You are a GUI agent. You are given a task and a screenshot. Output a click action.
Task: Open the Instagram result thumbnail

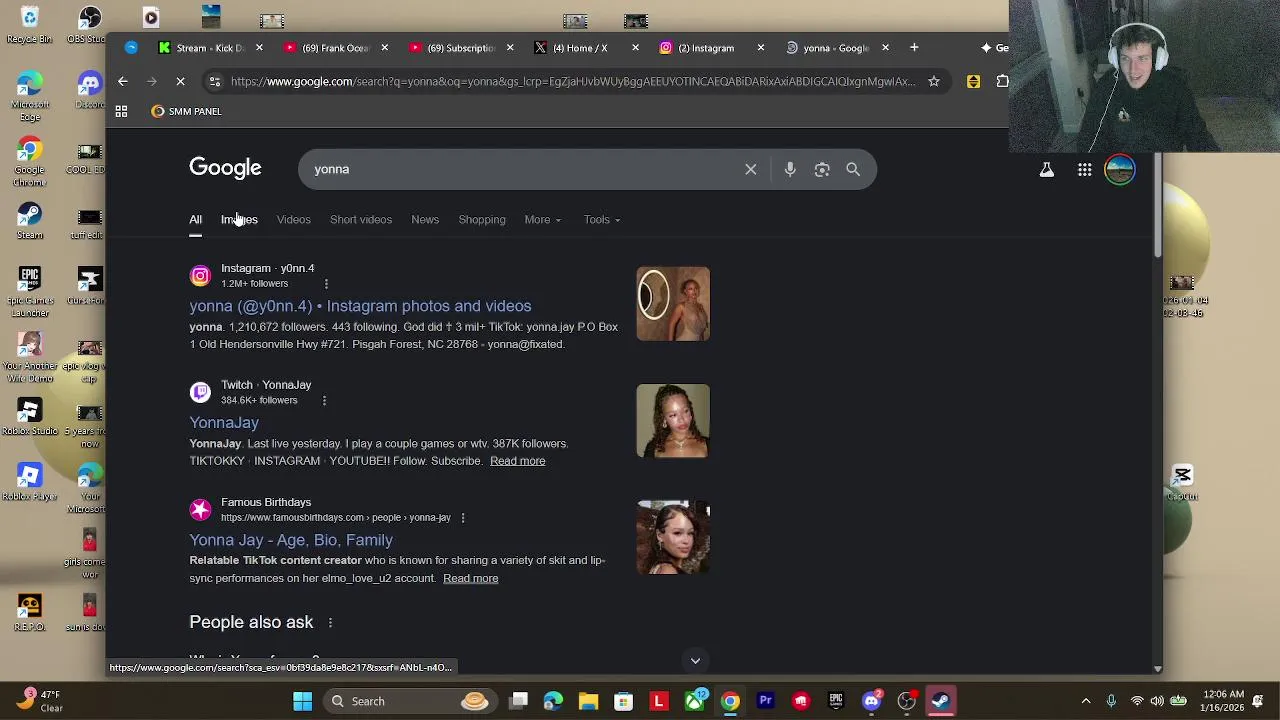click(673, 304)
